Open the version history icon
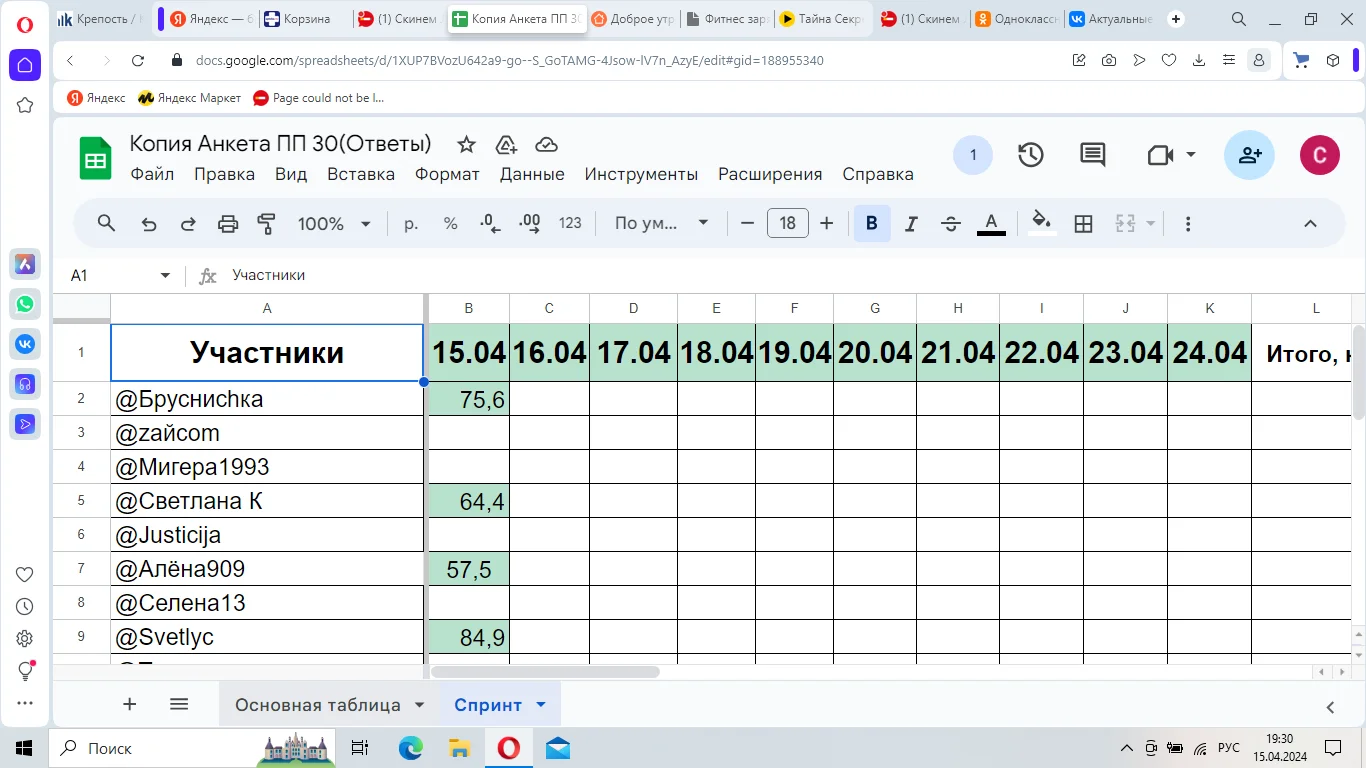1366x768 pixels. click(1031, 155)
